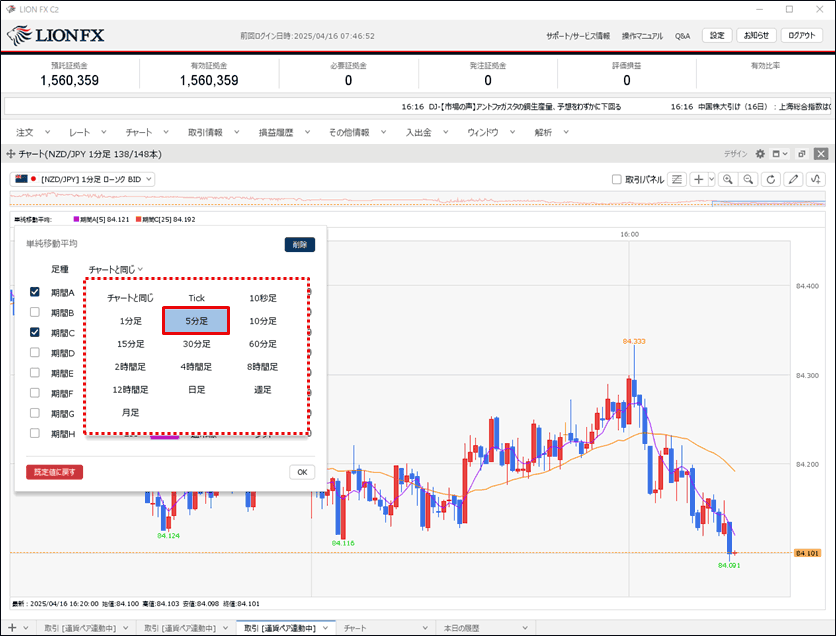Open the chevron on the 本日の履歴 tab
836x636 pixels.
525,628
